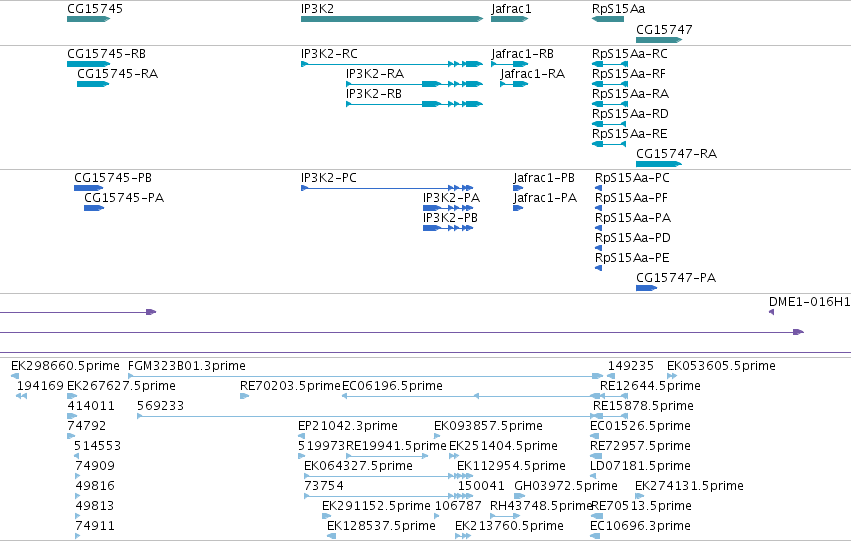
Task: Select the CG15747-PA protein label
Action: click(x=676, y=278)
